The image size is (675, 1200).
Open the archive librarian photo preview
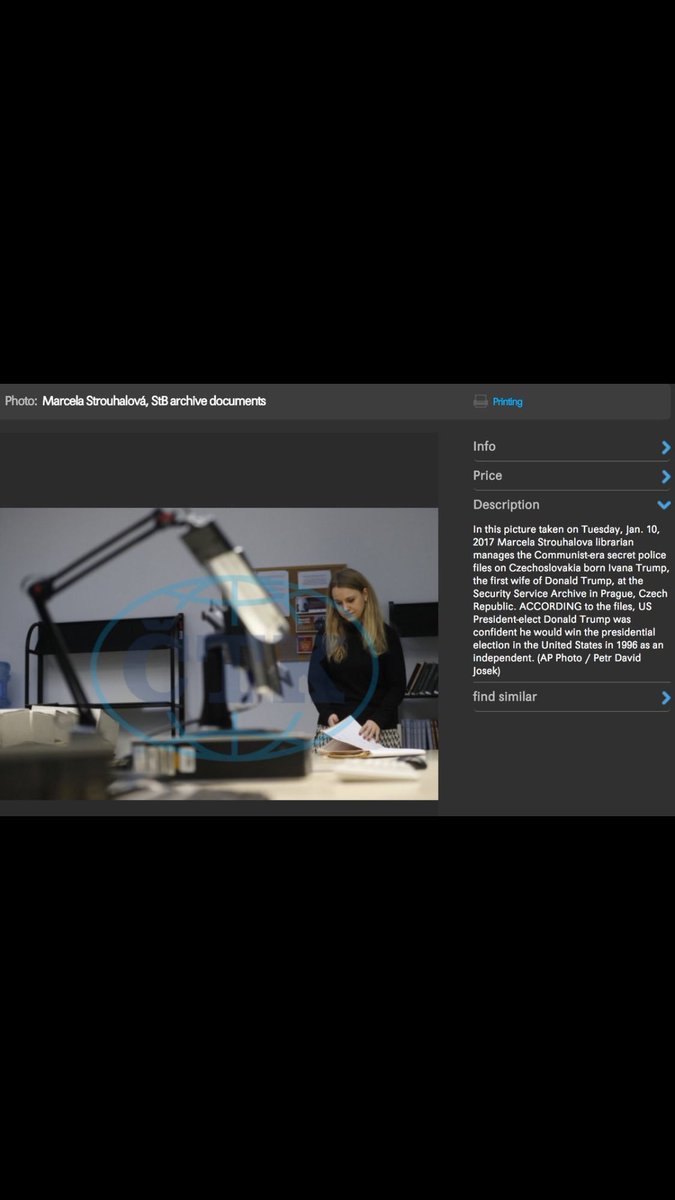point(219,654)
